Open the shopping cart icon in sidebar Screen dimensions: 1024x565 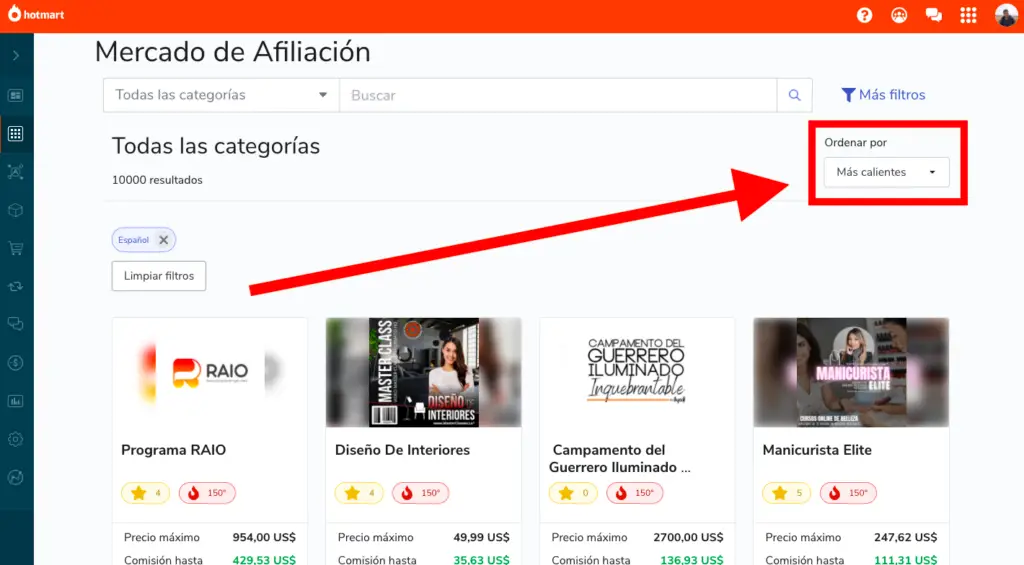tap(16, 248)
